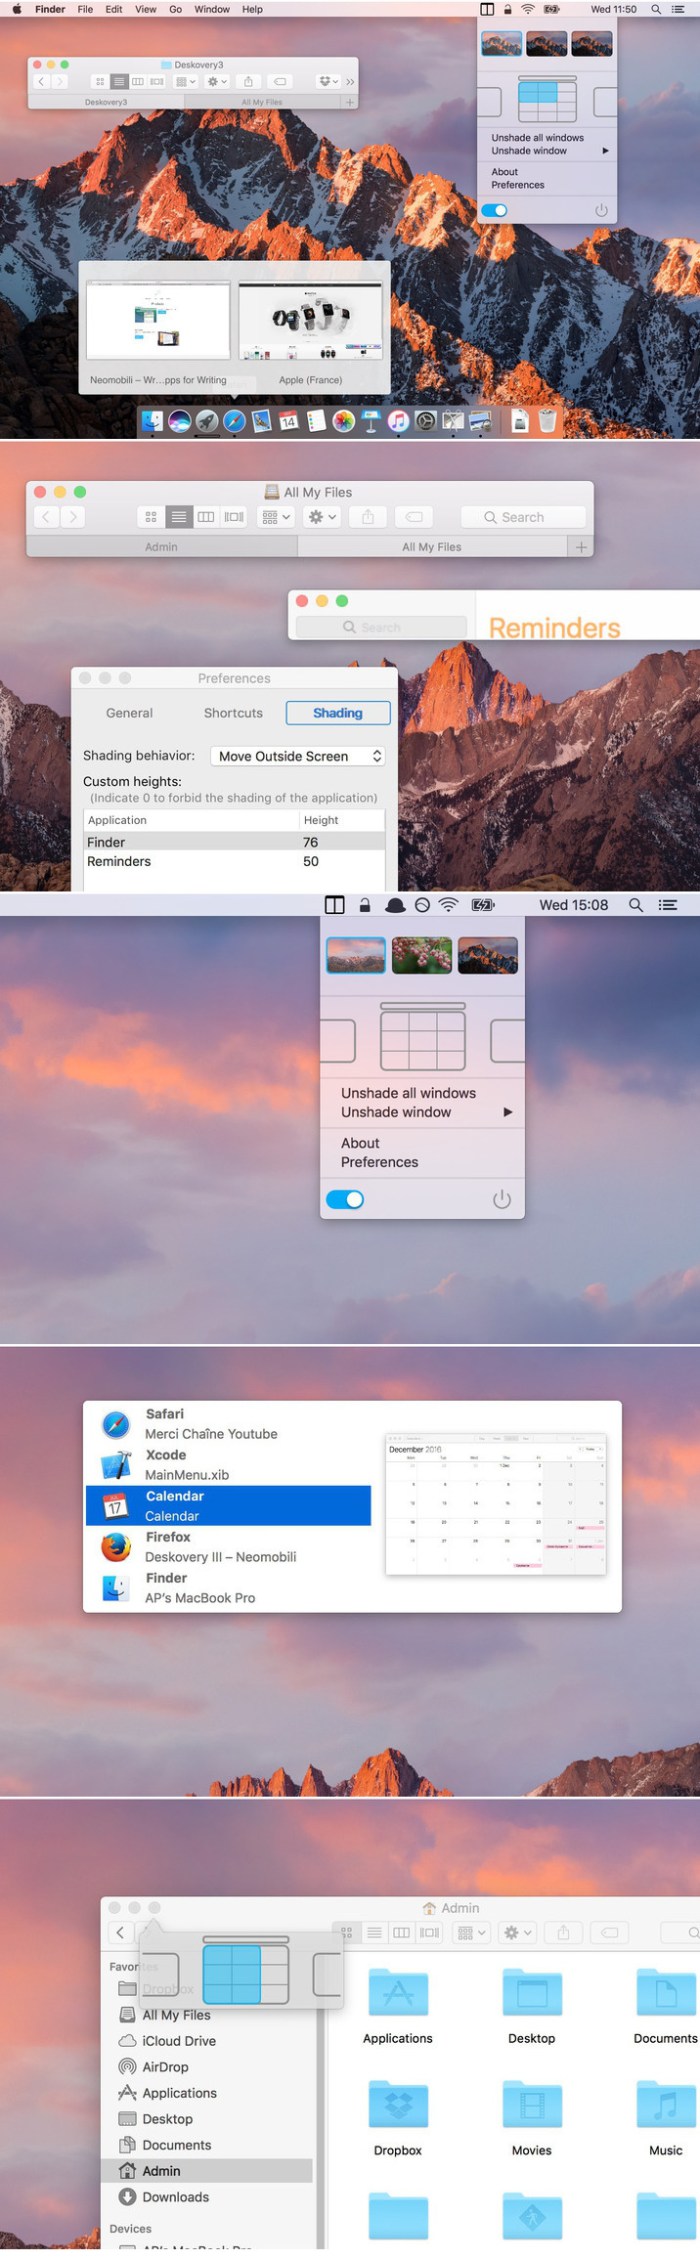Click the quit power icon in 15:08 Deskovery menu
700x2259 pixels.
(x=502, y=1199)
